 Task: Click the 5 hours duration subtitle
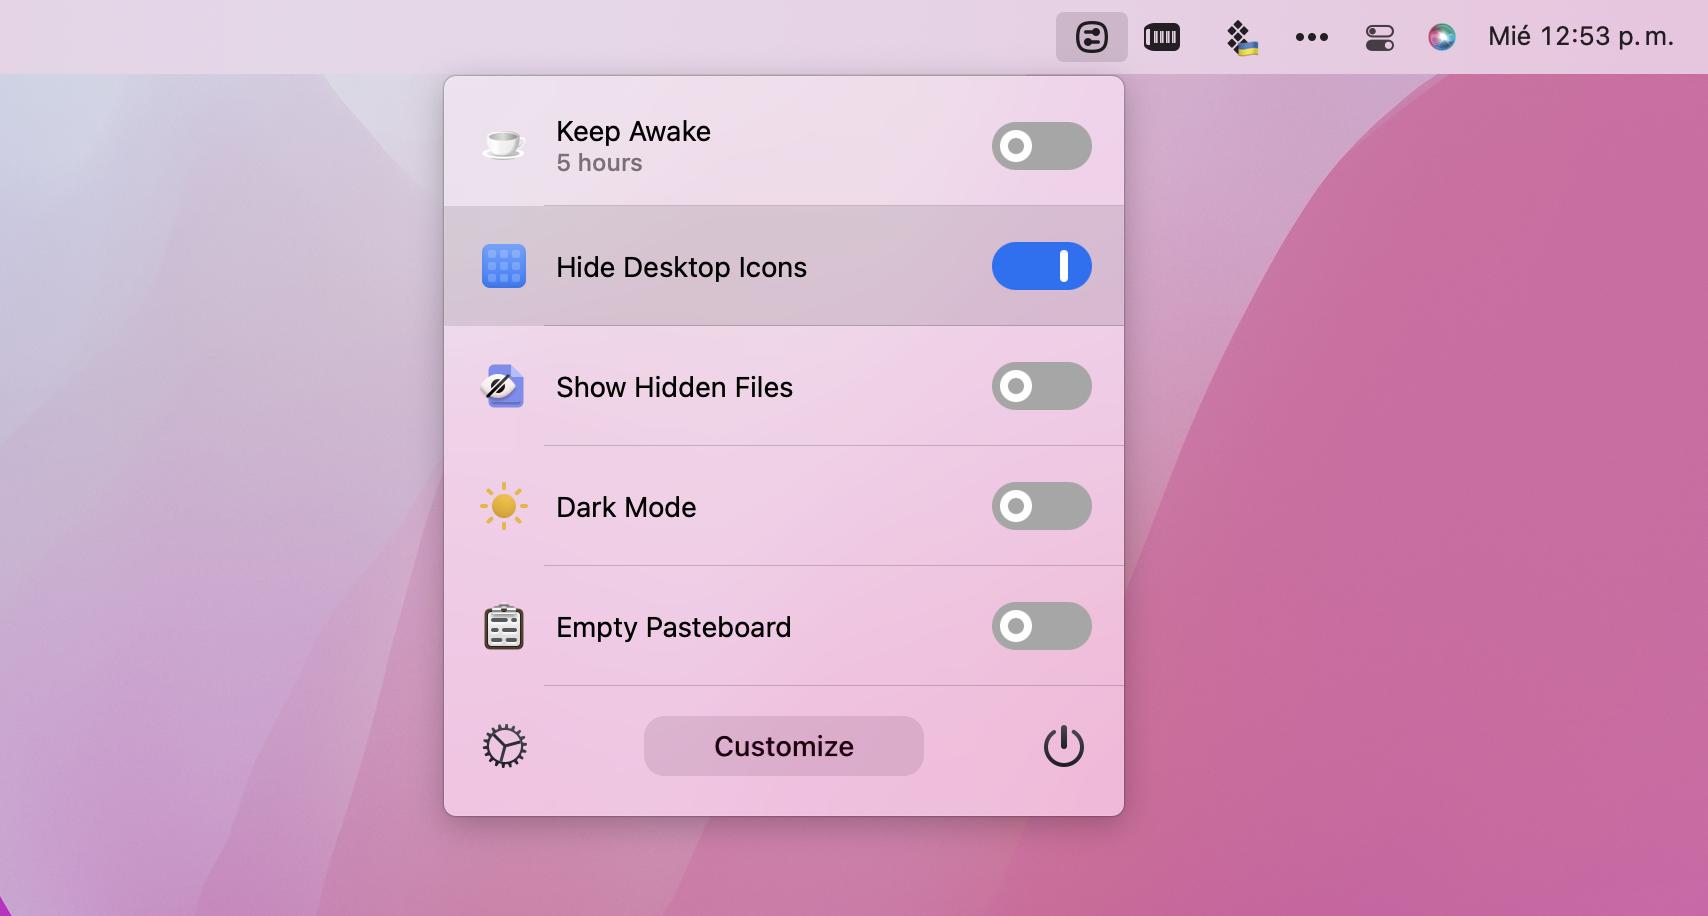(599, 163)
